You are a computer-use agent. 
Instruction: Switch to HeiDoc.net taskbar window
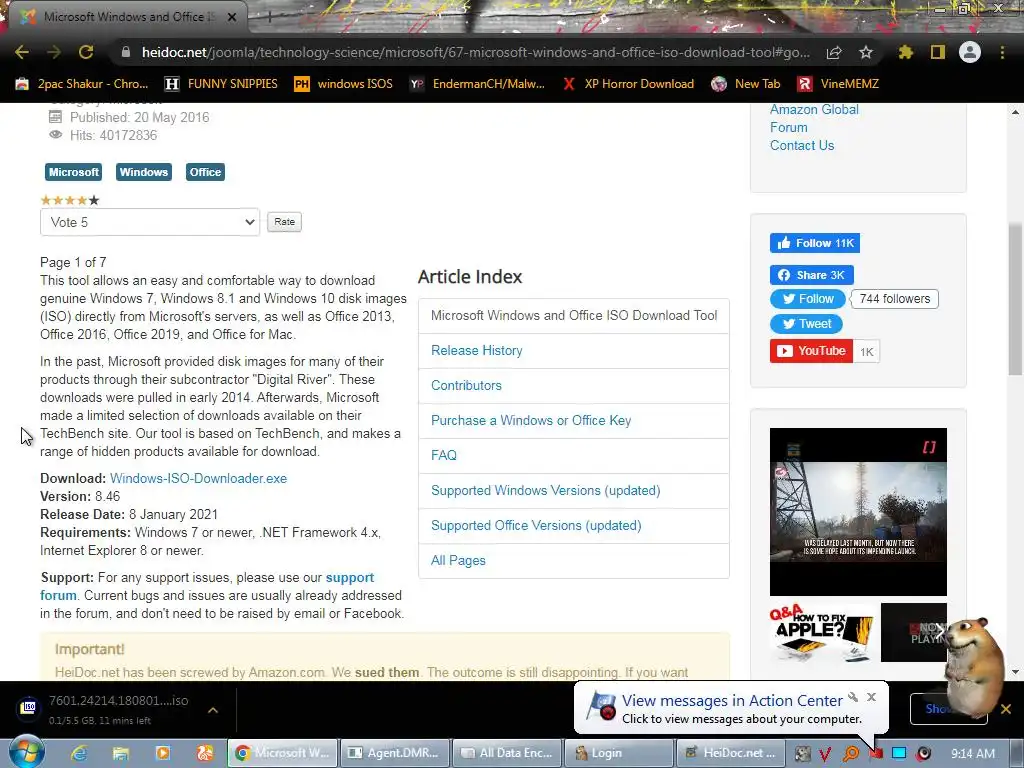click(731, 753)
